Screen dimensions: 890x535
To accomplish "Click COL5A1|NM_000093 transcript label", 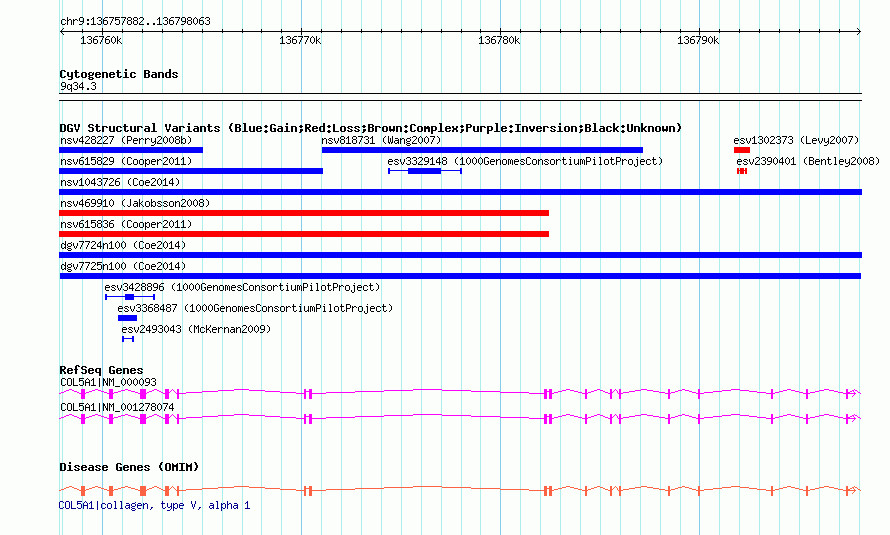I will pyautogui.click(x=108, y=382).
